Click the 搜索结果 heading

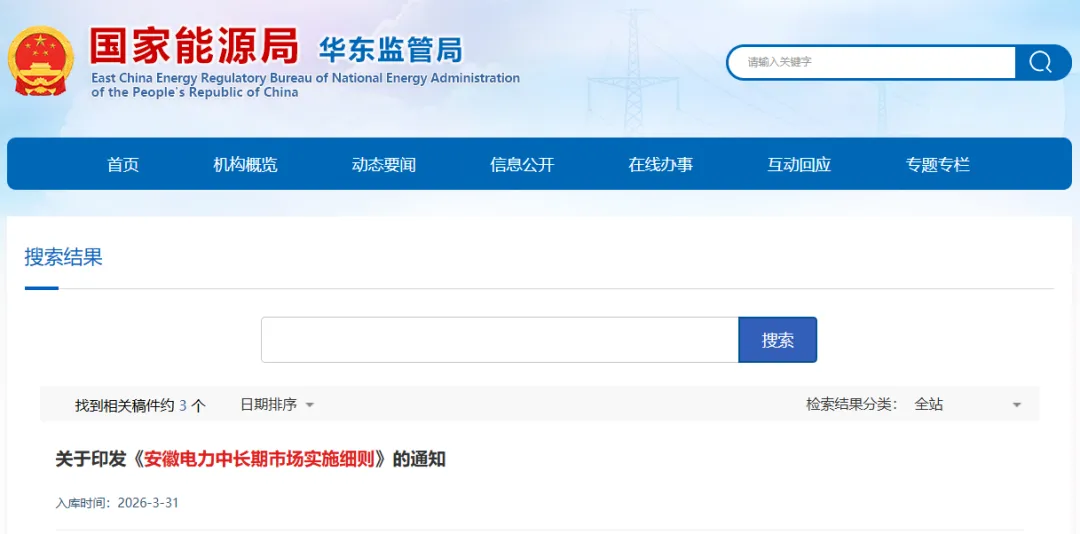[63, 258]
